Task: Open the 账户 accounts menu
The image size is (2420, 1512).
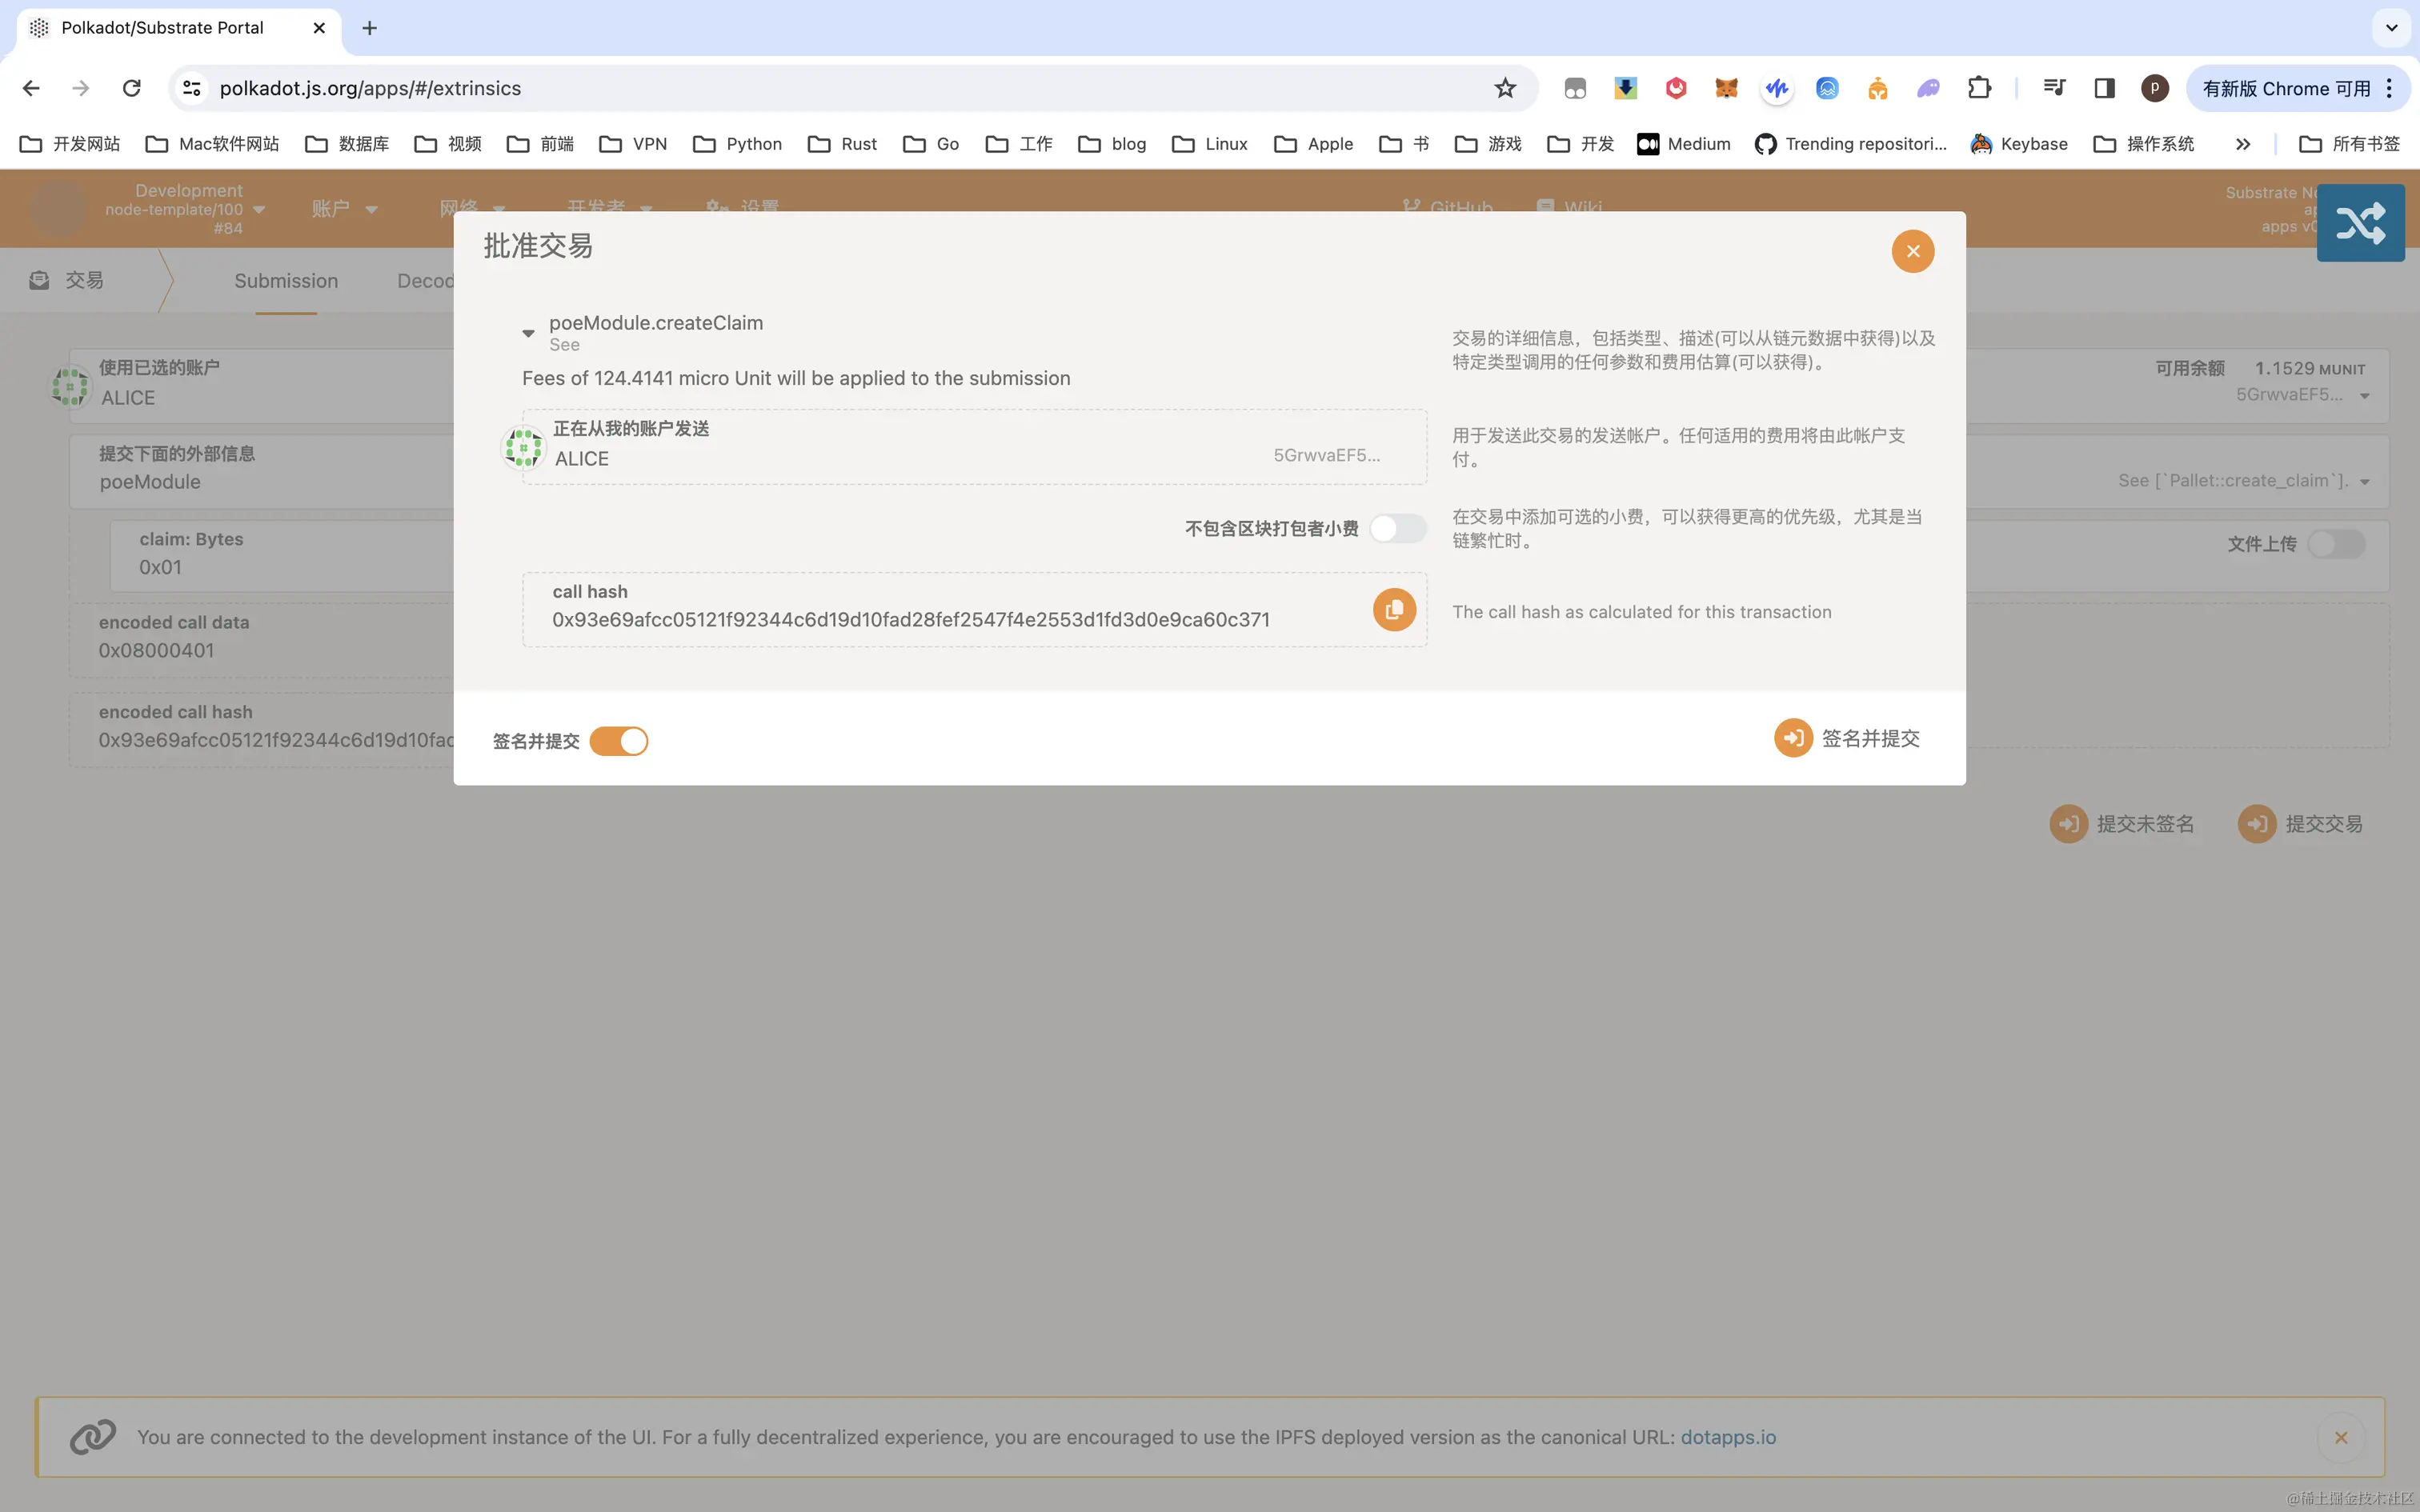Action: [343, 208]
